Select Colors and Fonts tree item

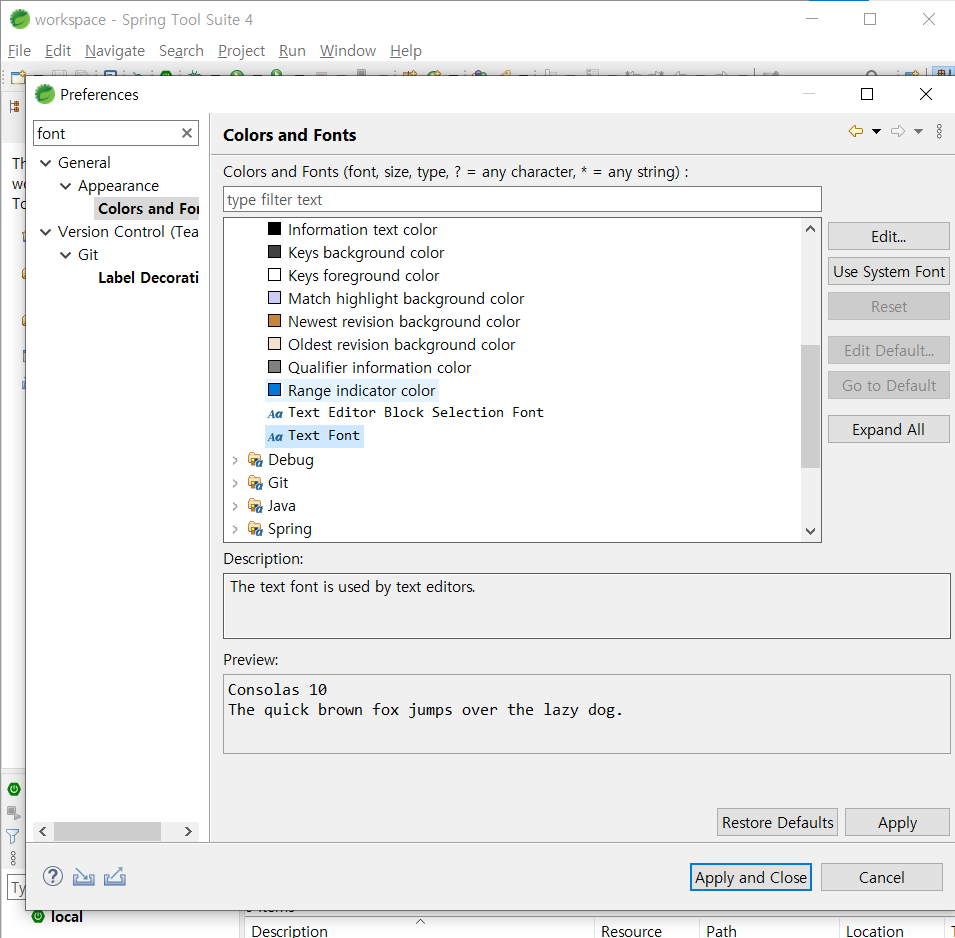click(x=148, y=208)
